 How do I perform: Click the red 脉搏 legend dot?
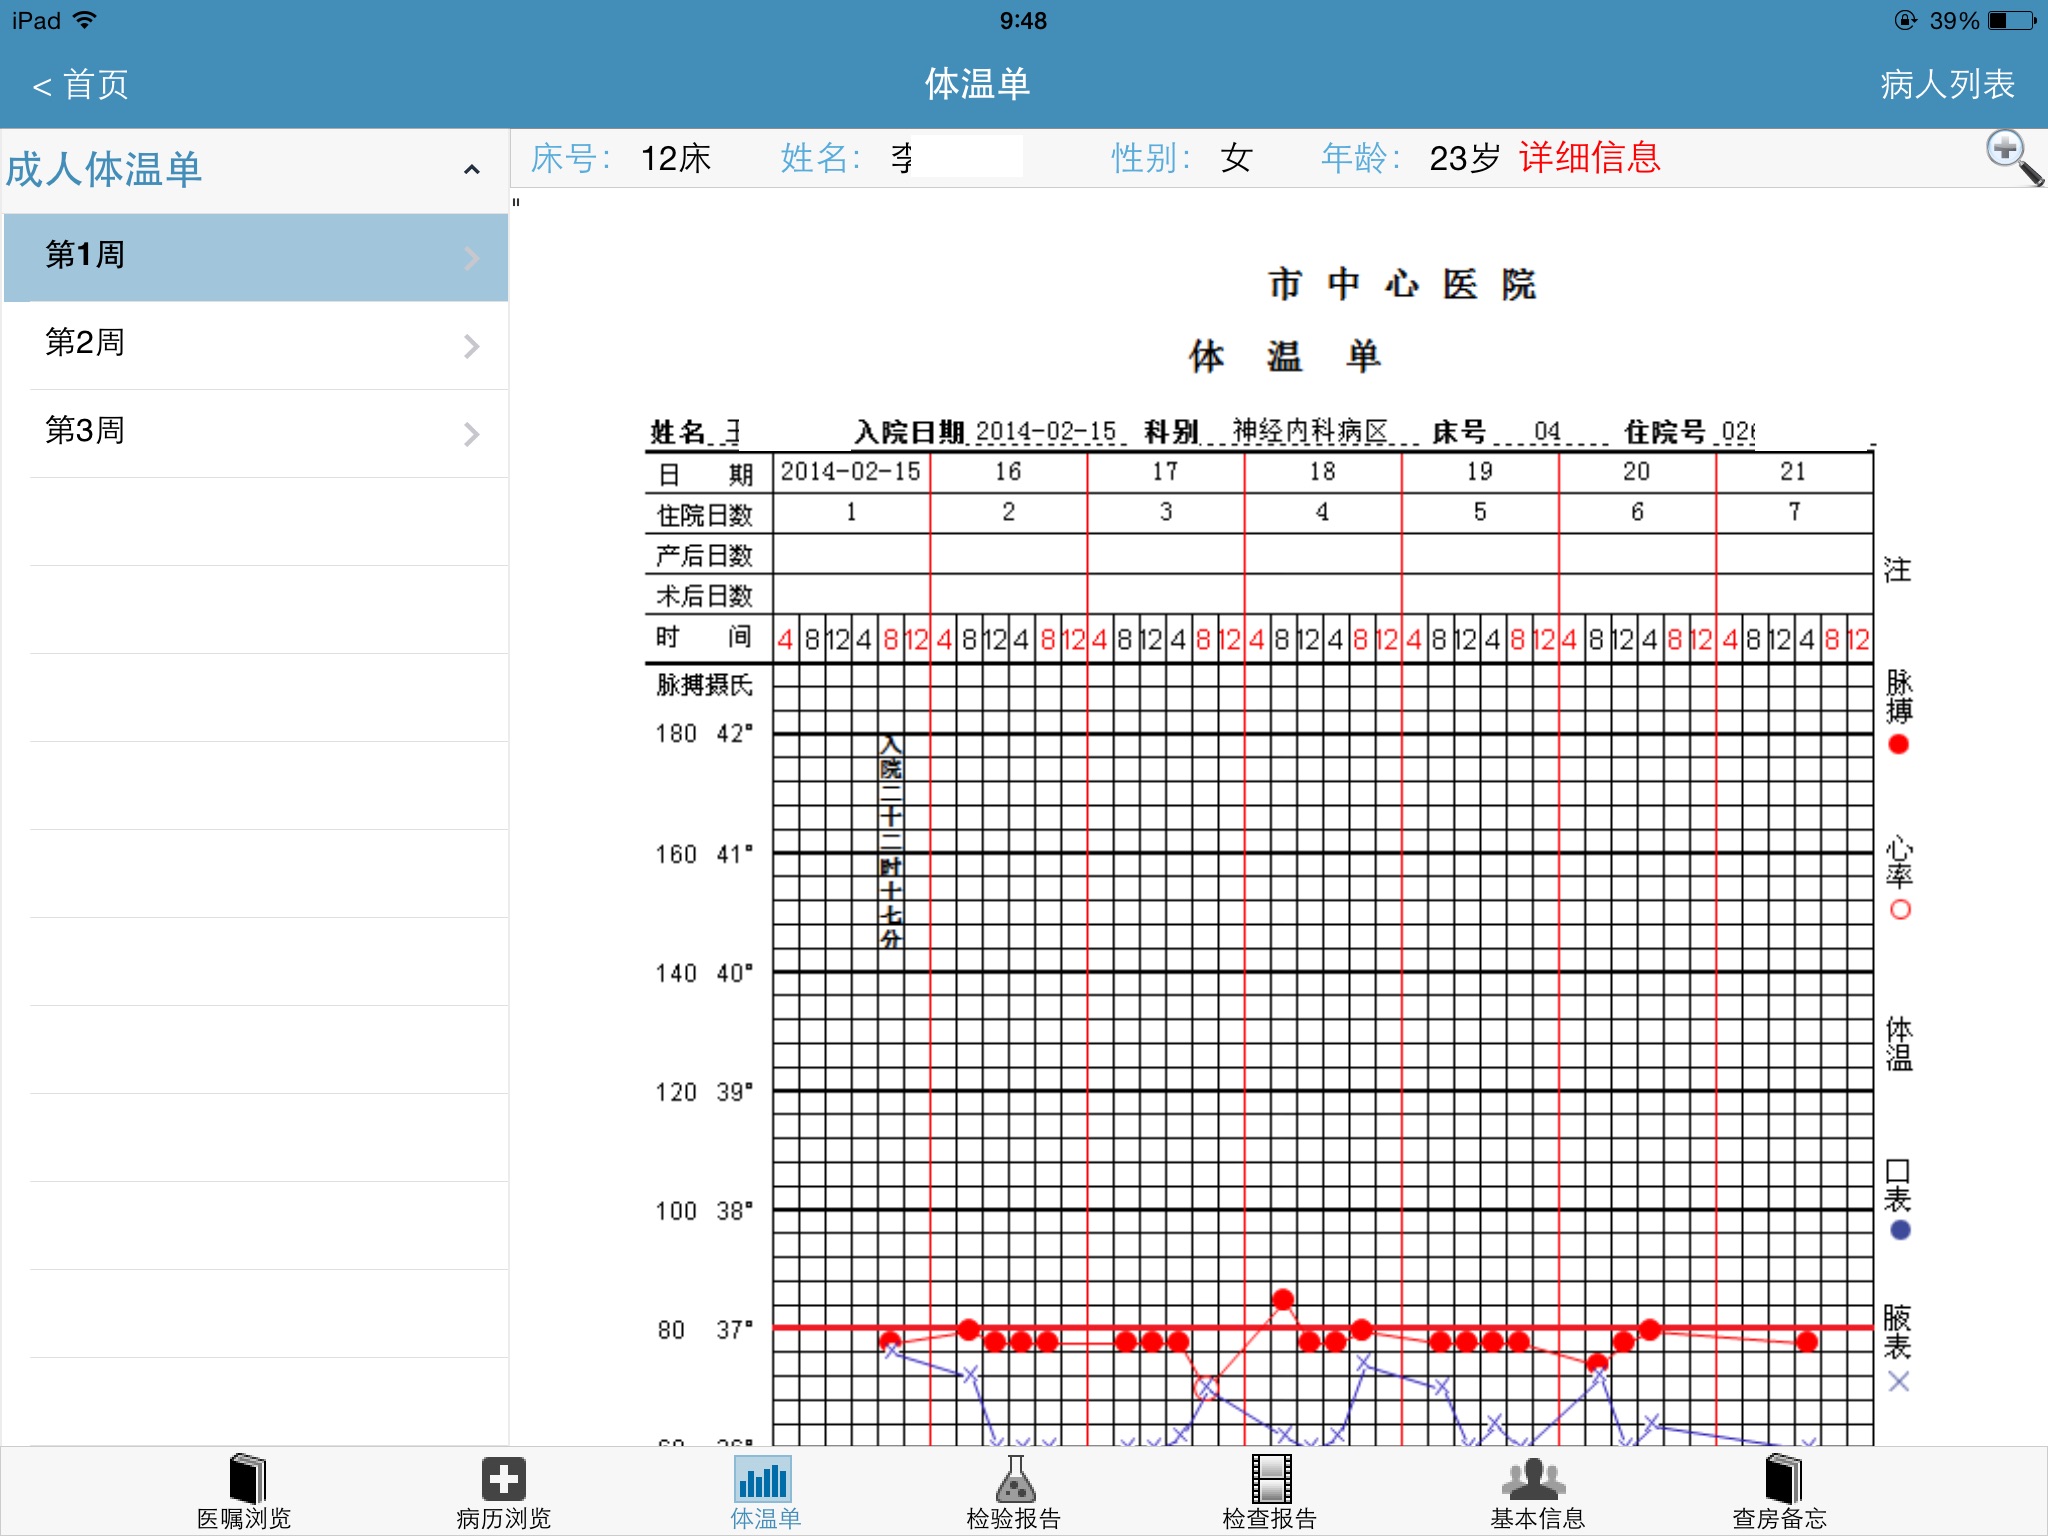click(1899, 744)
